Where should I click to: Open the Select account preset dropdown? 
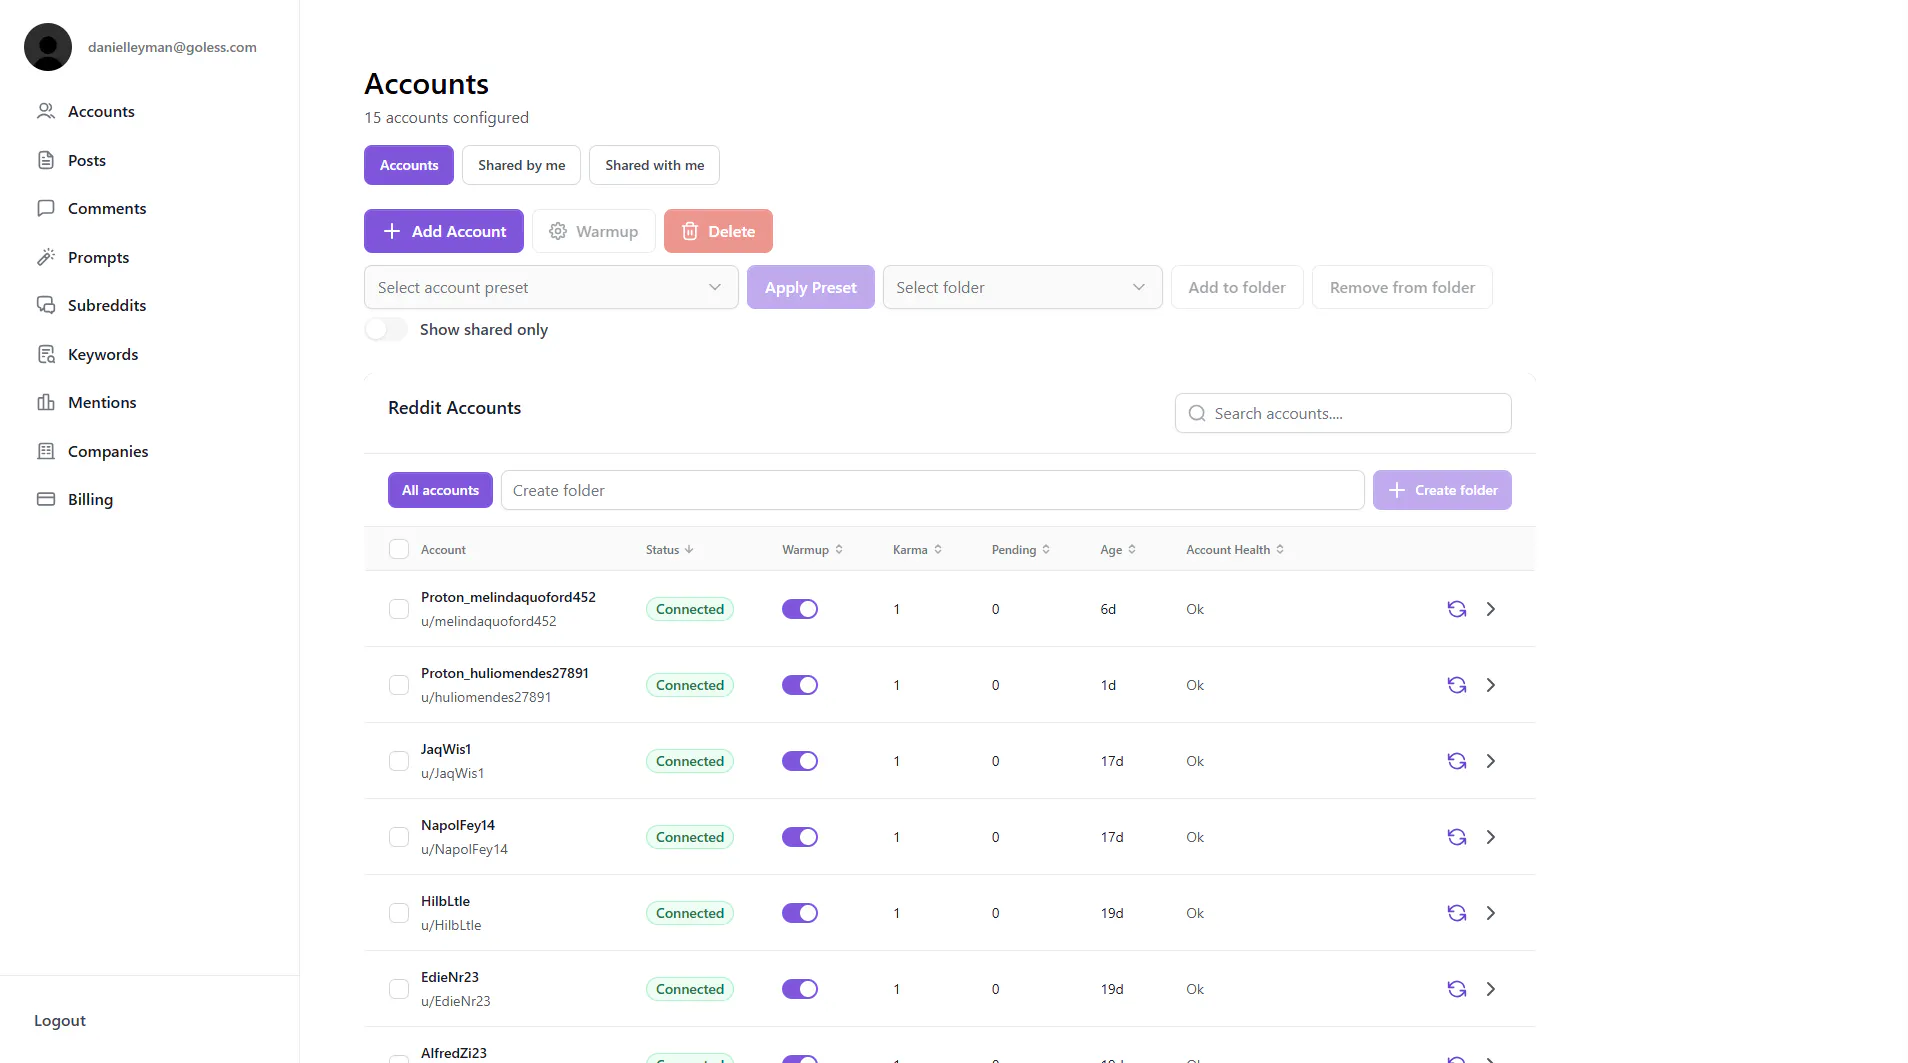[x=551, y=287]
